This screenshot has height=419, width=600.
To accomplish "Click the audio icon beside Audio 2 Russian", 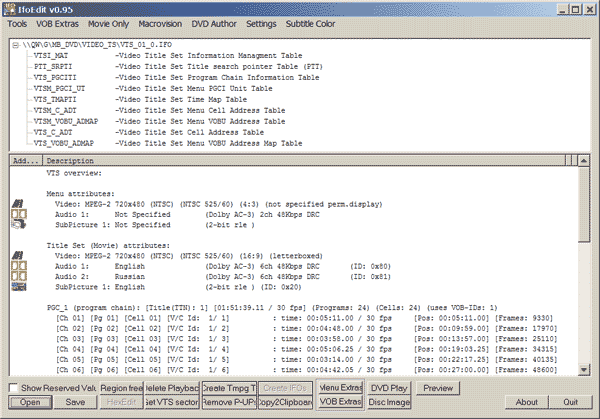I will pos(19,276).
